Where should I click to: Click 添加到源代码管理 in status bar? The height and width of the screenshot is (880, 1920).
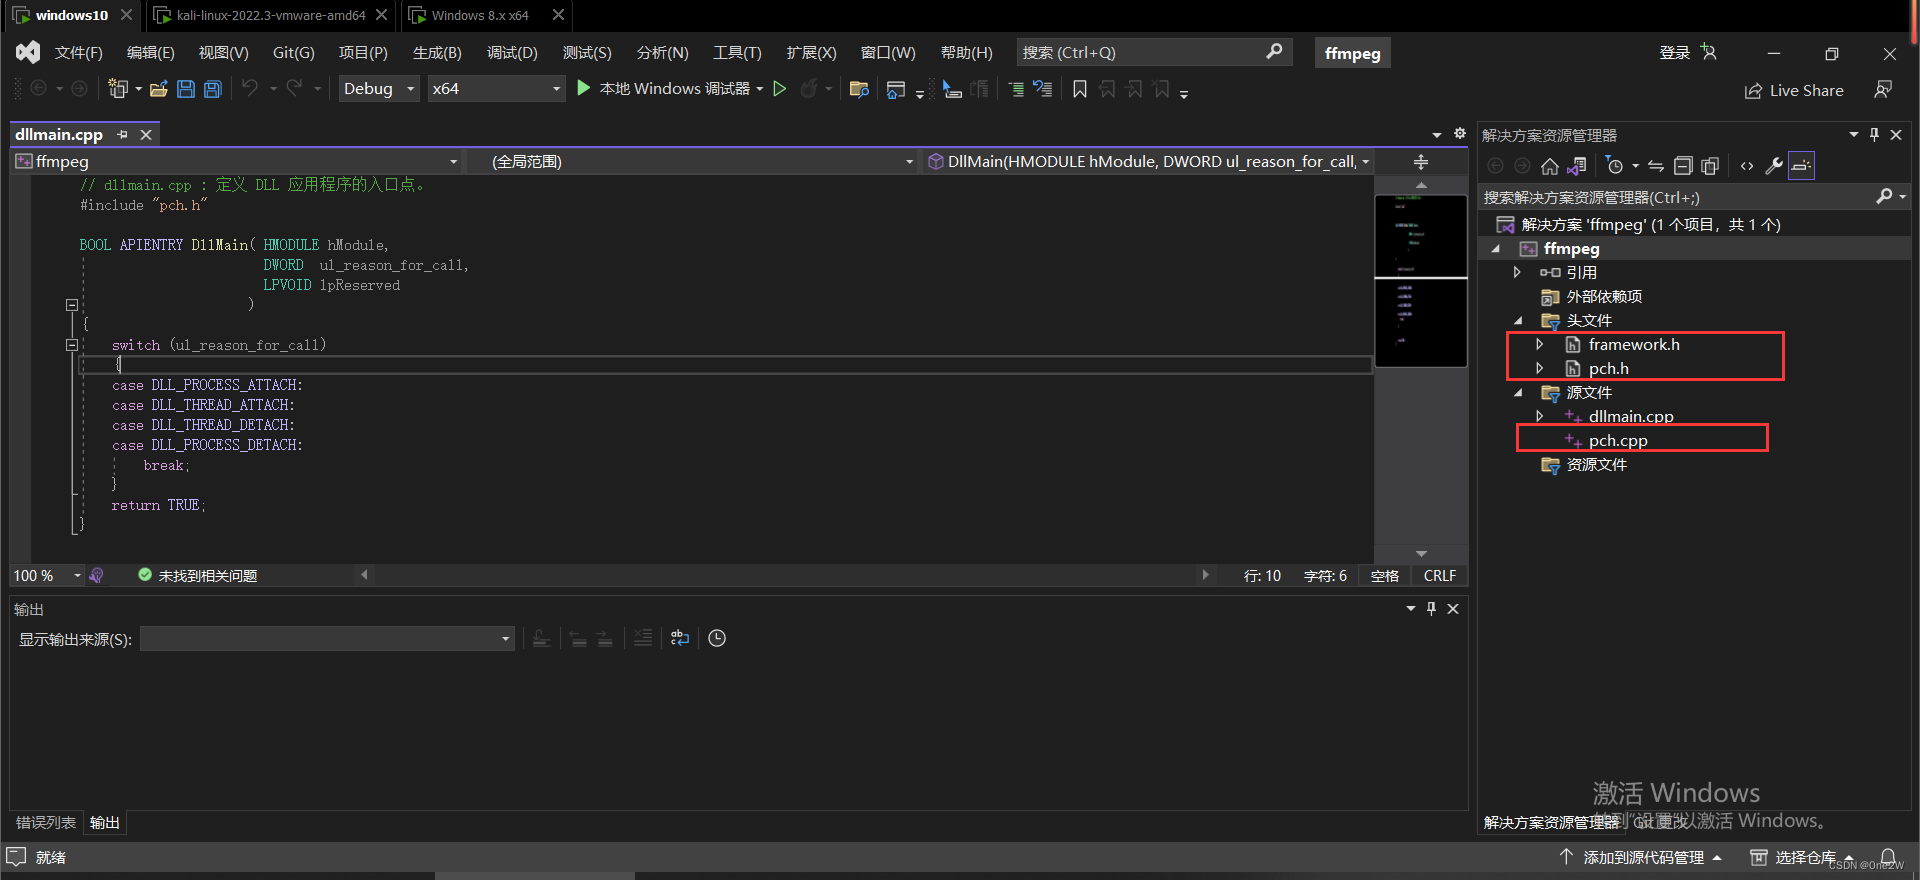pos(1642,857)
